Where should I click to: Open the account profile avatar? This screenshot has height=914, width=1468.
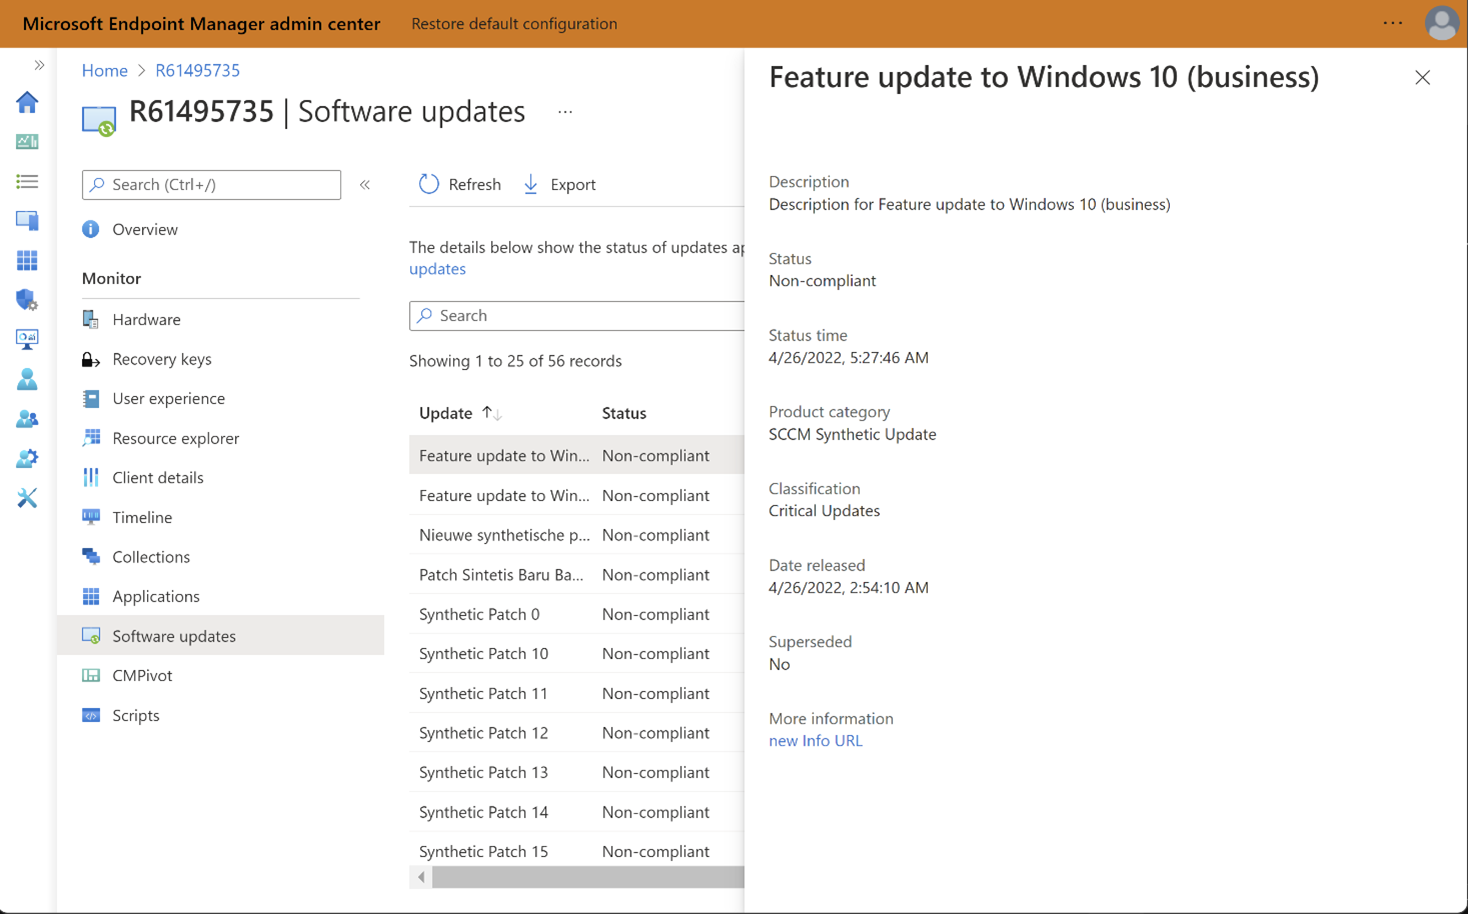click(x=1441, y=23)
